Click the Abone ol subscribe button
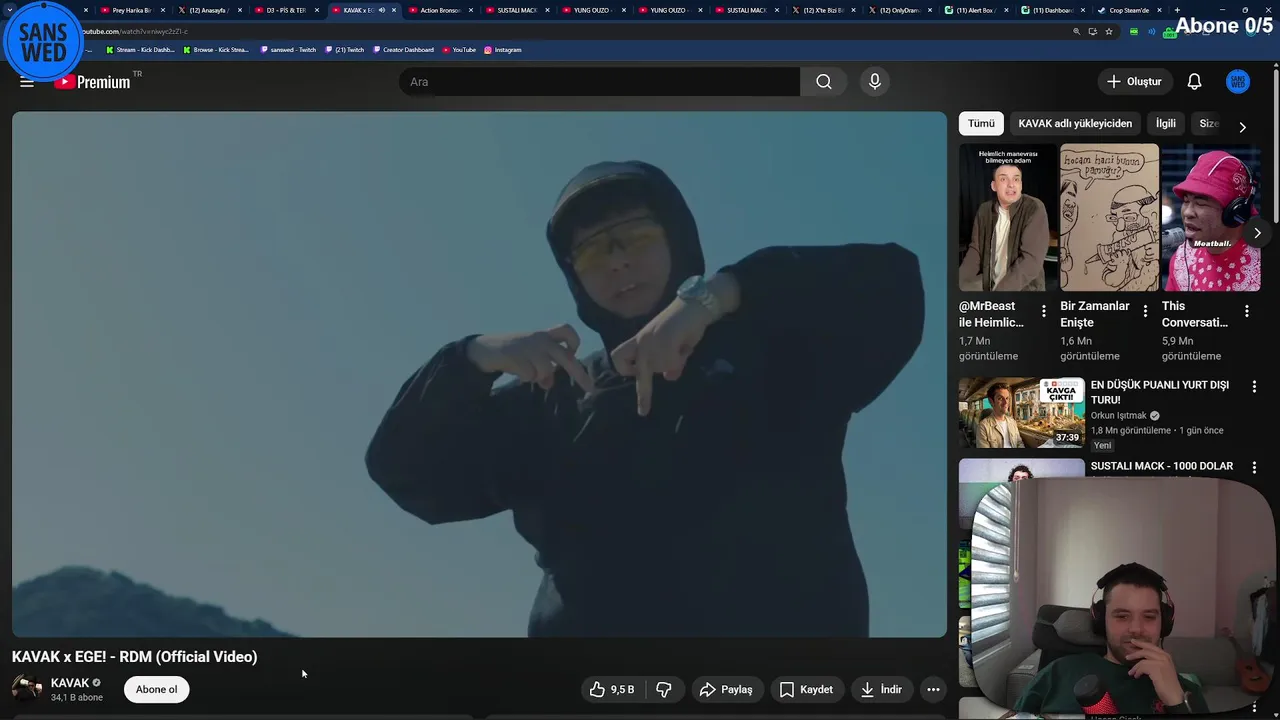Screen dimensions: 1280x720 [157, 689]
